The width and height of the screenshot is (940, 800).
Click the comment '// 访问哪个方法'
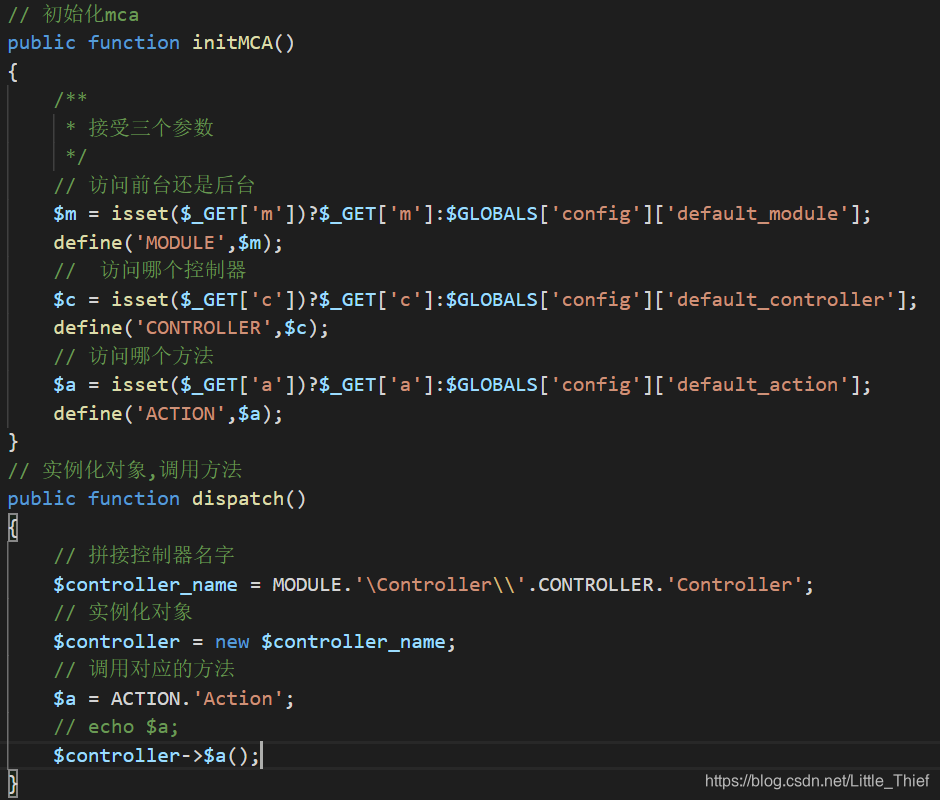[134, 356]
